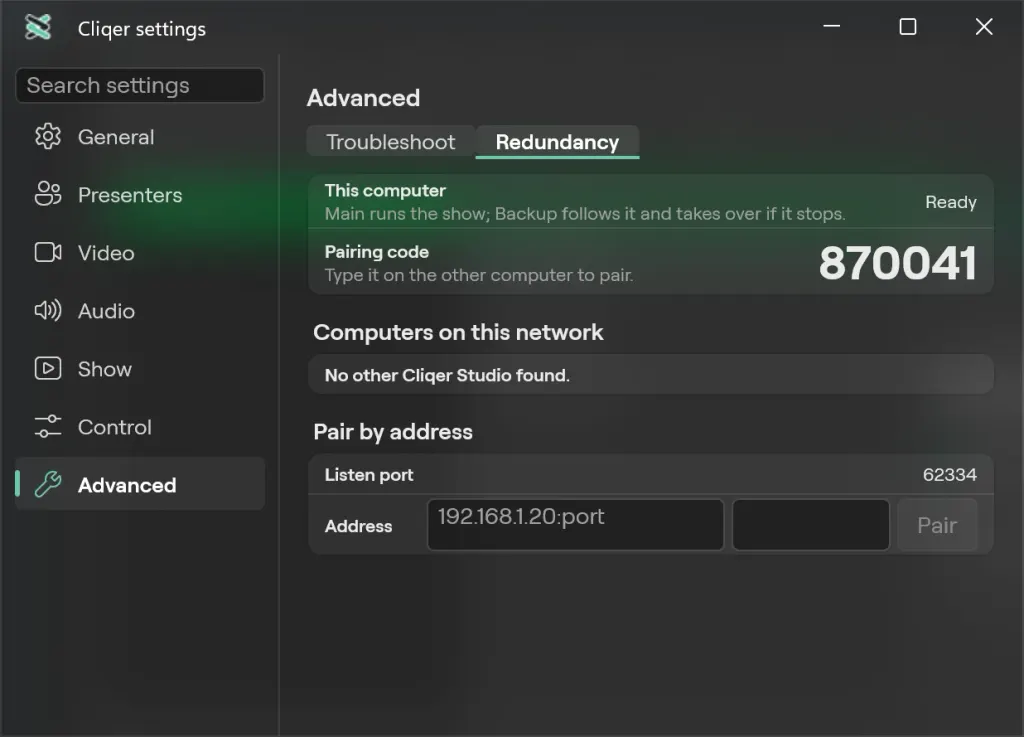The height and width of the screenshot is (737, 1024).
Task: Select the Control section label
Action: (115, 427)
